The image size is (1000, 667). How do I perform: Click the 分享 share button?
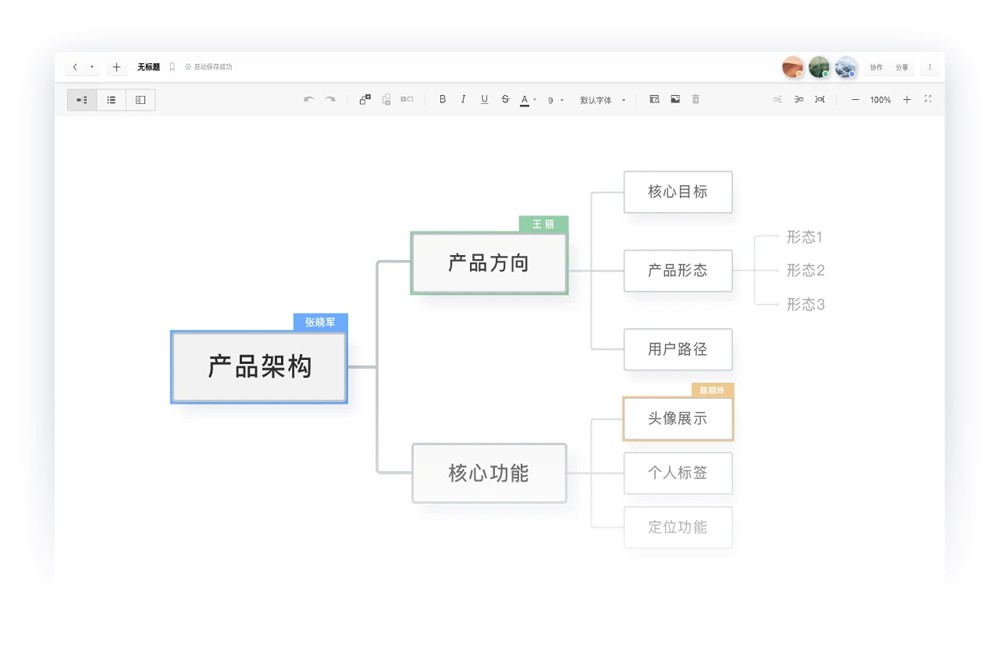click(902, 67)
